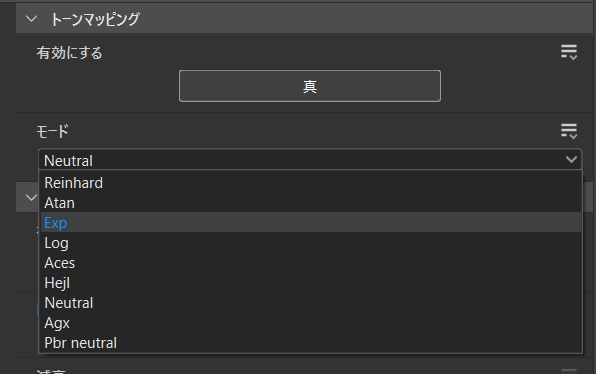Open options icon beside モード
Image resolution: width=596 pixels, height=374 pixels.
pos(569,131)
